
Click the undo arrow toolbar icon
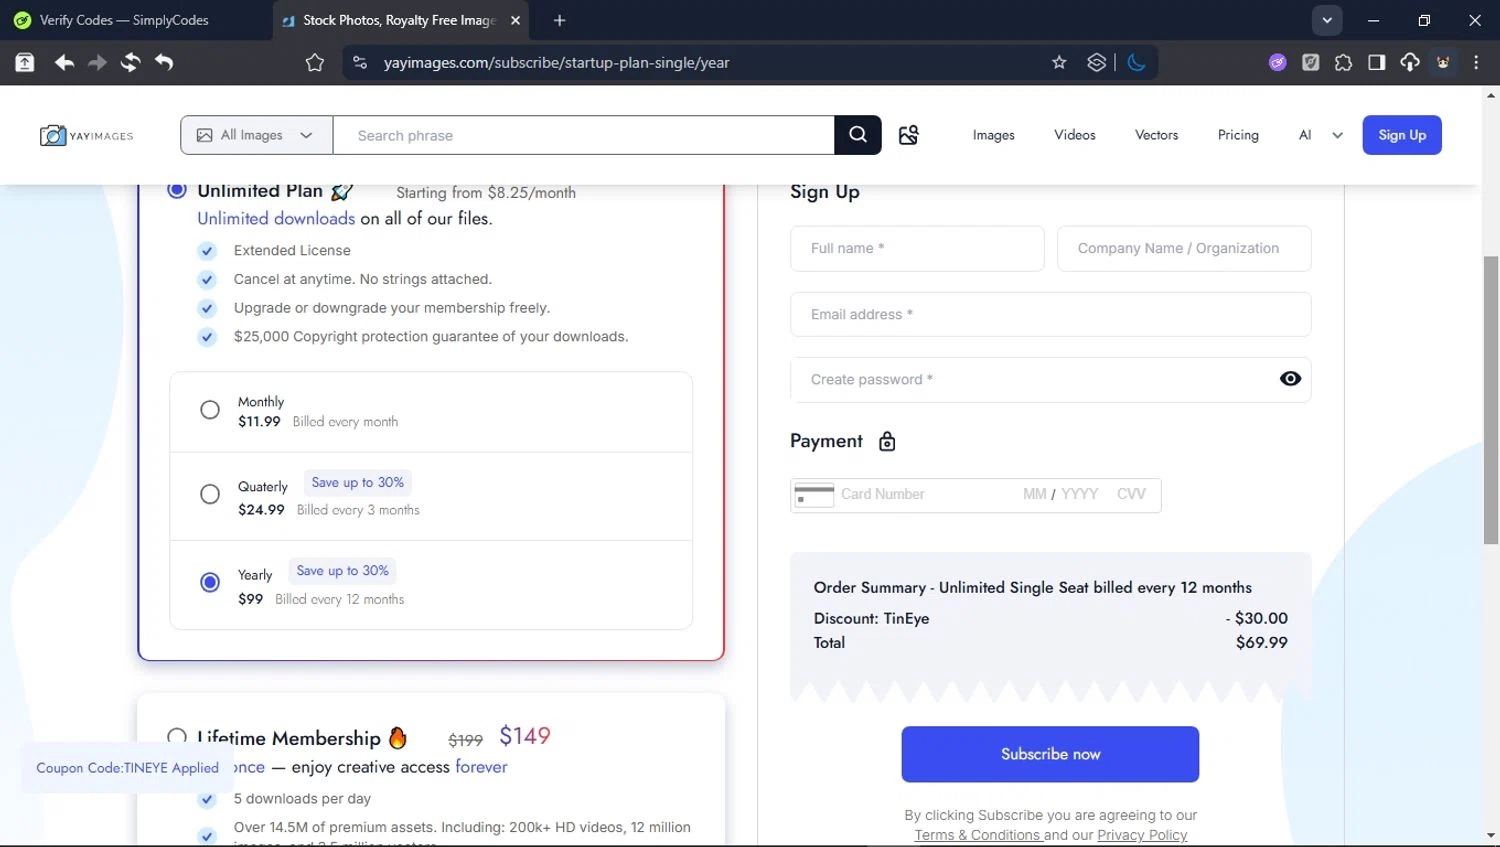pos(164,62)
